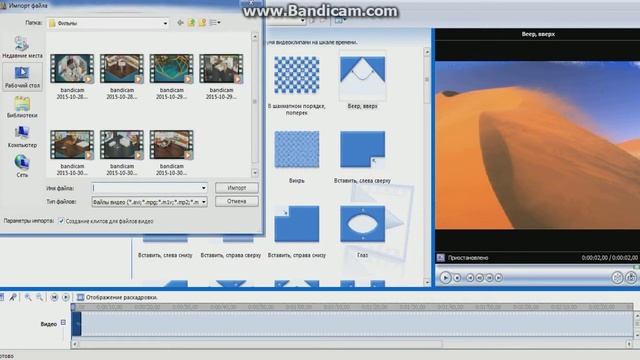Expand the Имя файла dropdown arrow
Image resolution: width=640 pixels, height=360 pixels.
coord(203,188)
